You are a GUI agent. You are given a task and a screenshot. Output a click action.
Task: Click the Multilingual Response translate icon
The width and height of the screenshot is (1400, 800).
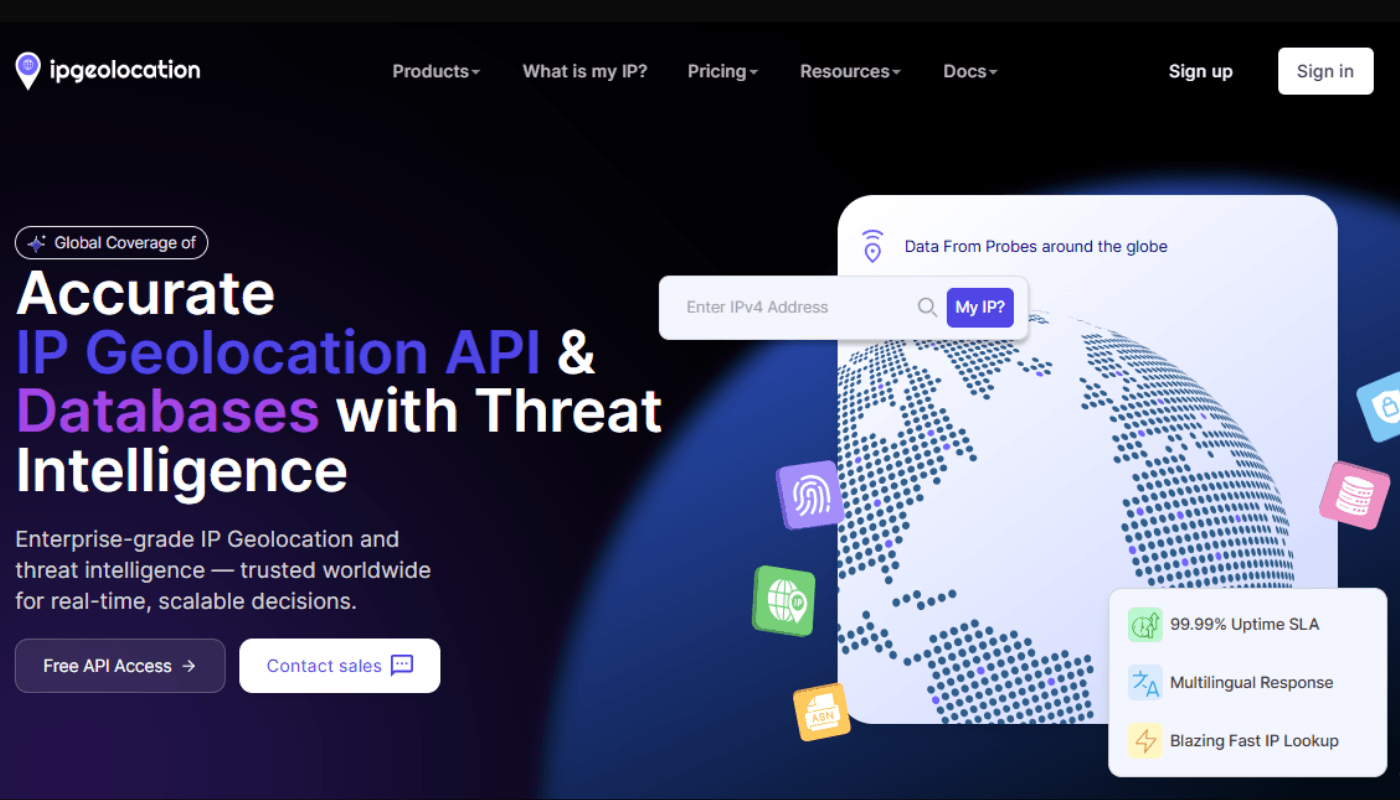(x=1145, y=683)
